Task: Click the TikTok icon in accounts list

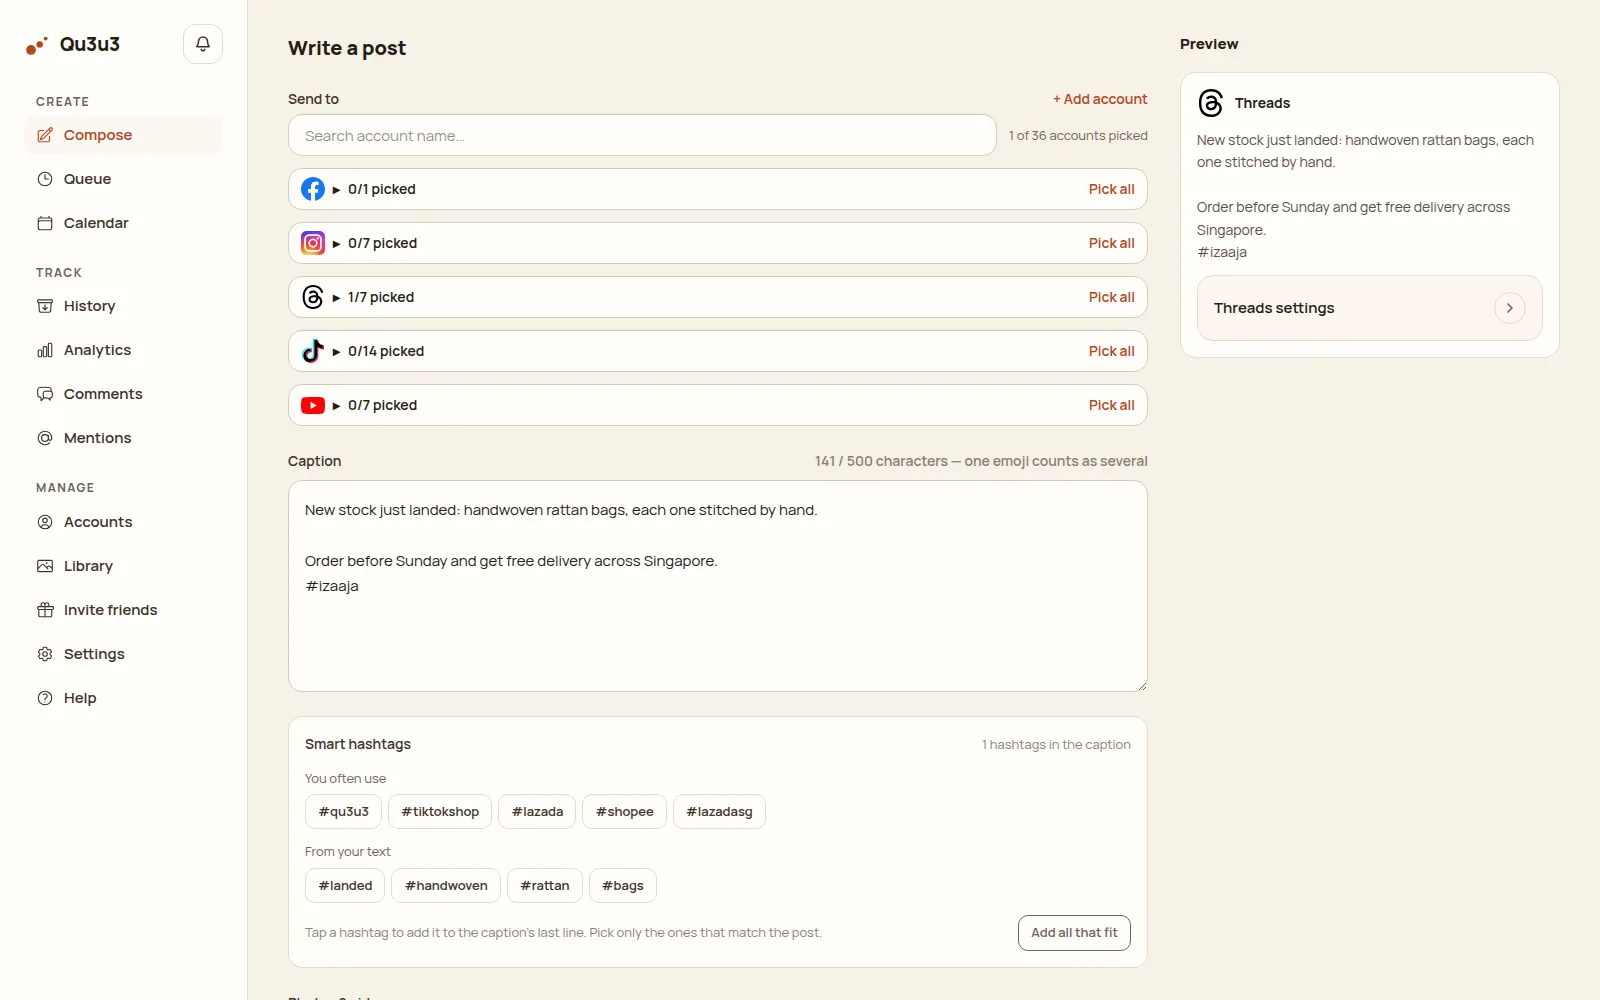Action: click(x=313, y=351)
